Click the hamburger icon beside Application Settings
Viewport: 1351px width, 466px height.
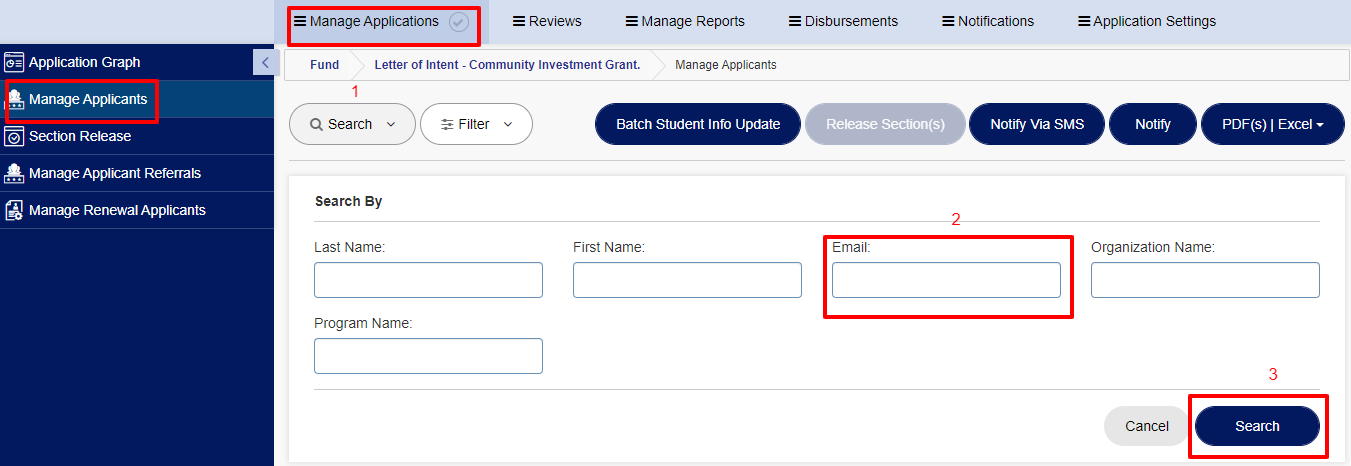tap(1084, 21)
